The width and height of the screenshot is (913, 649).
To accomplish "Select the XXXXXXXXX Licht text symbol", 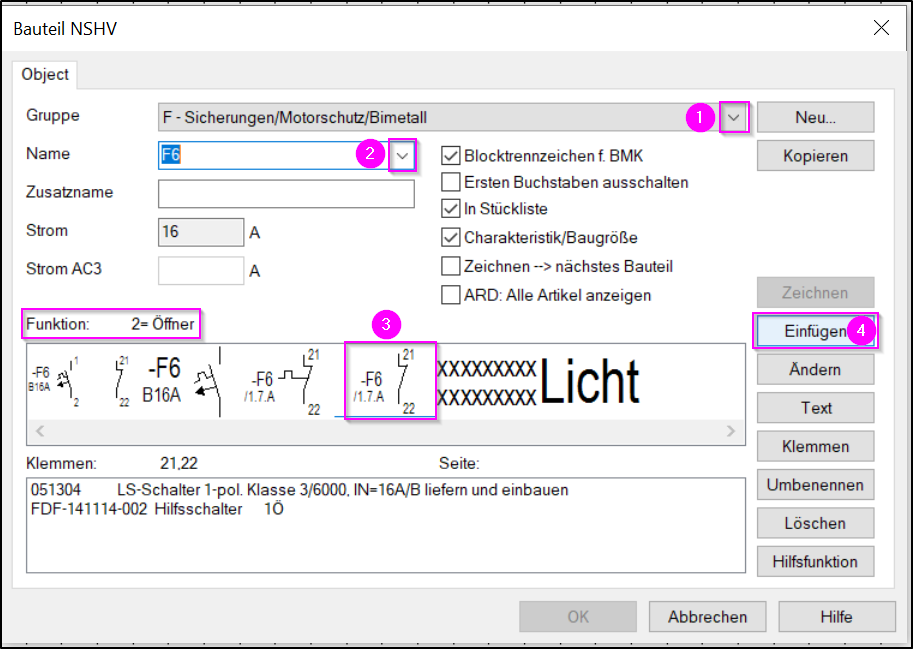I will click(539, 381).
